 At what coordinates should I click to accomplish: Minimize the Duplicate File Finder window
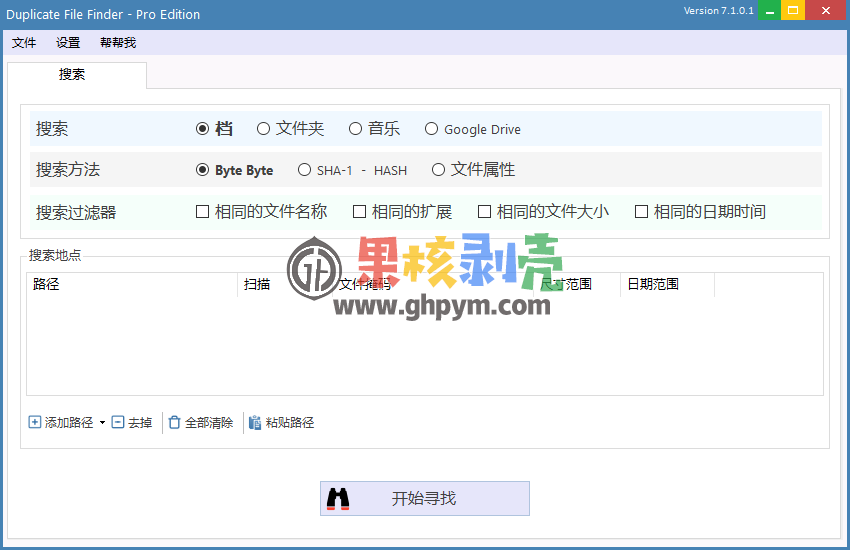pyautogui.click(x=769, y=10)
